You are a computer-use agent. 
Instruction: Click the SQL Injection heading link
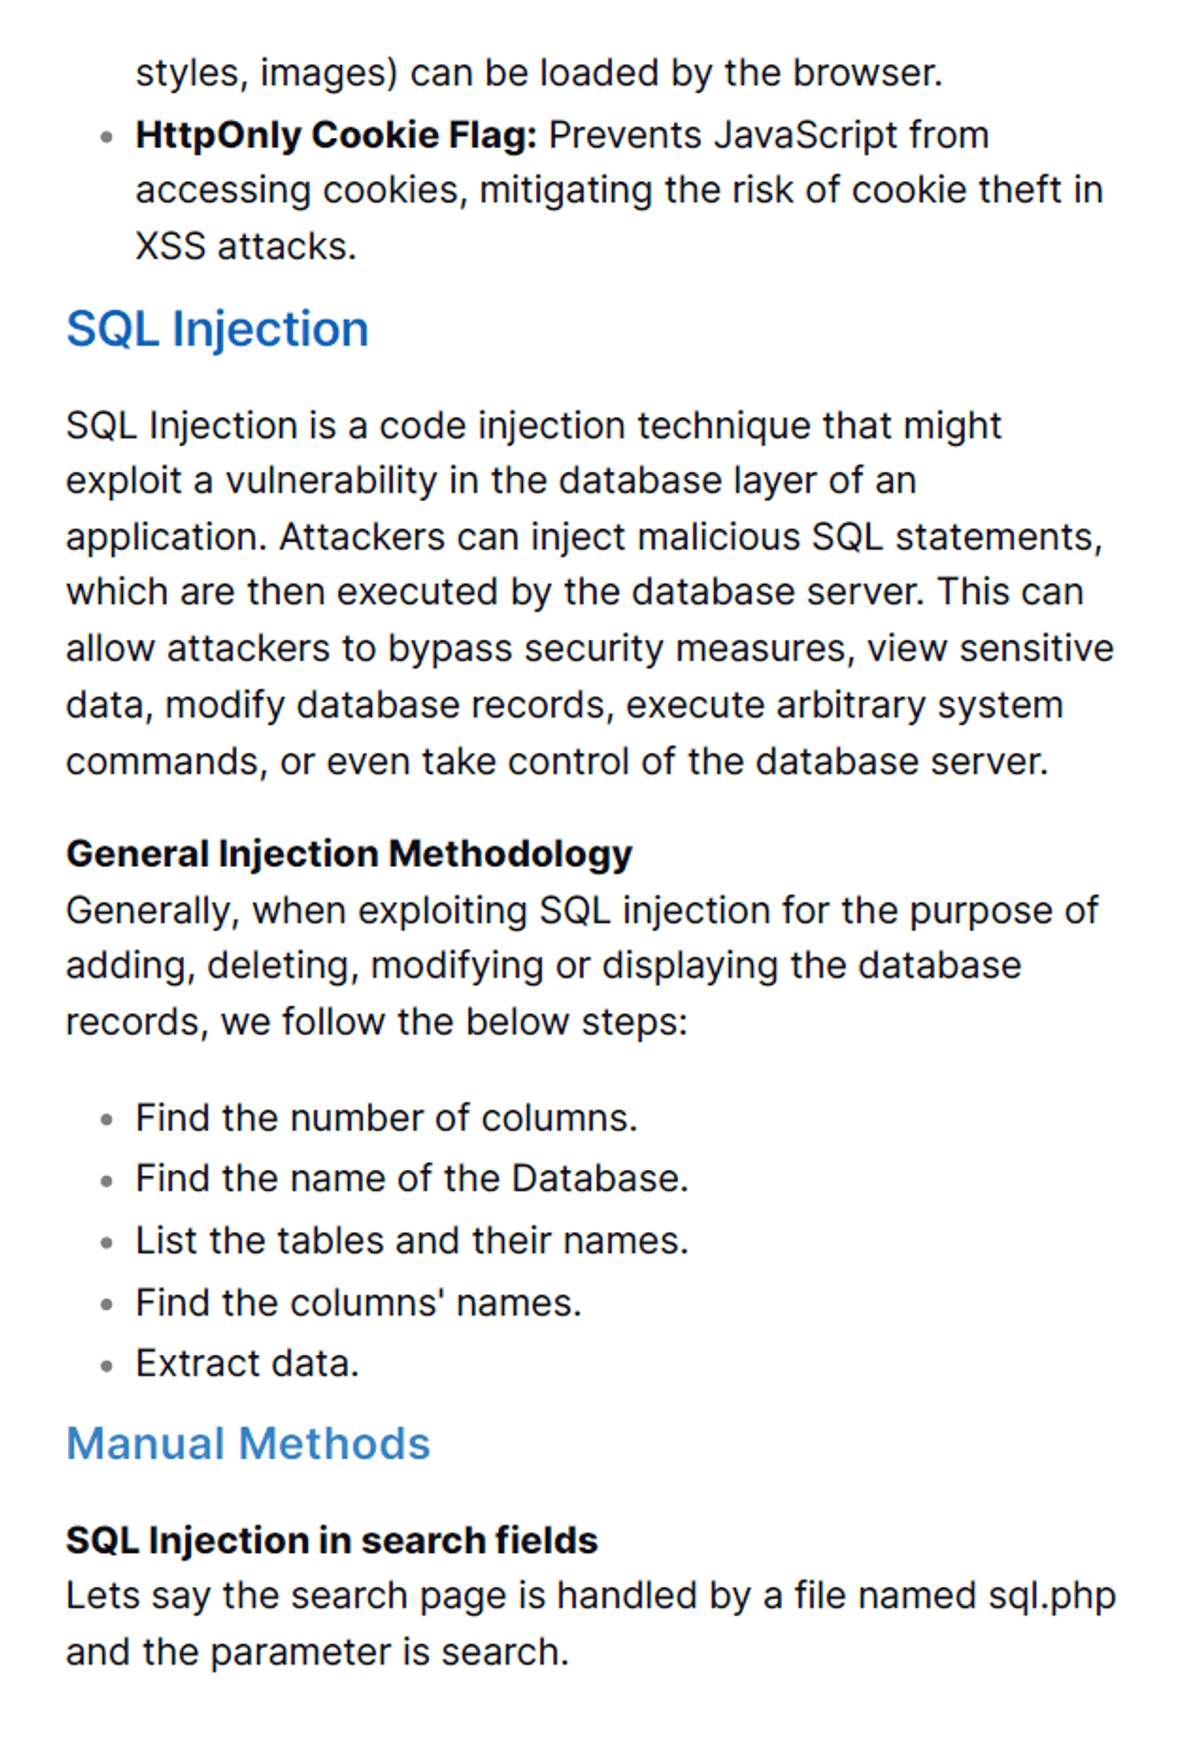click(217, 329)
